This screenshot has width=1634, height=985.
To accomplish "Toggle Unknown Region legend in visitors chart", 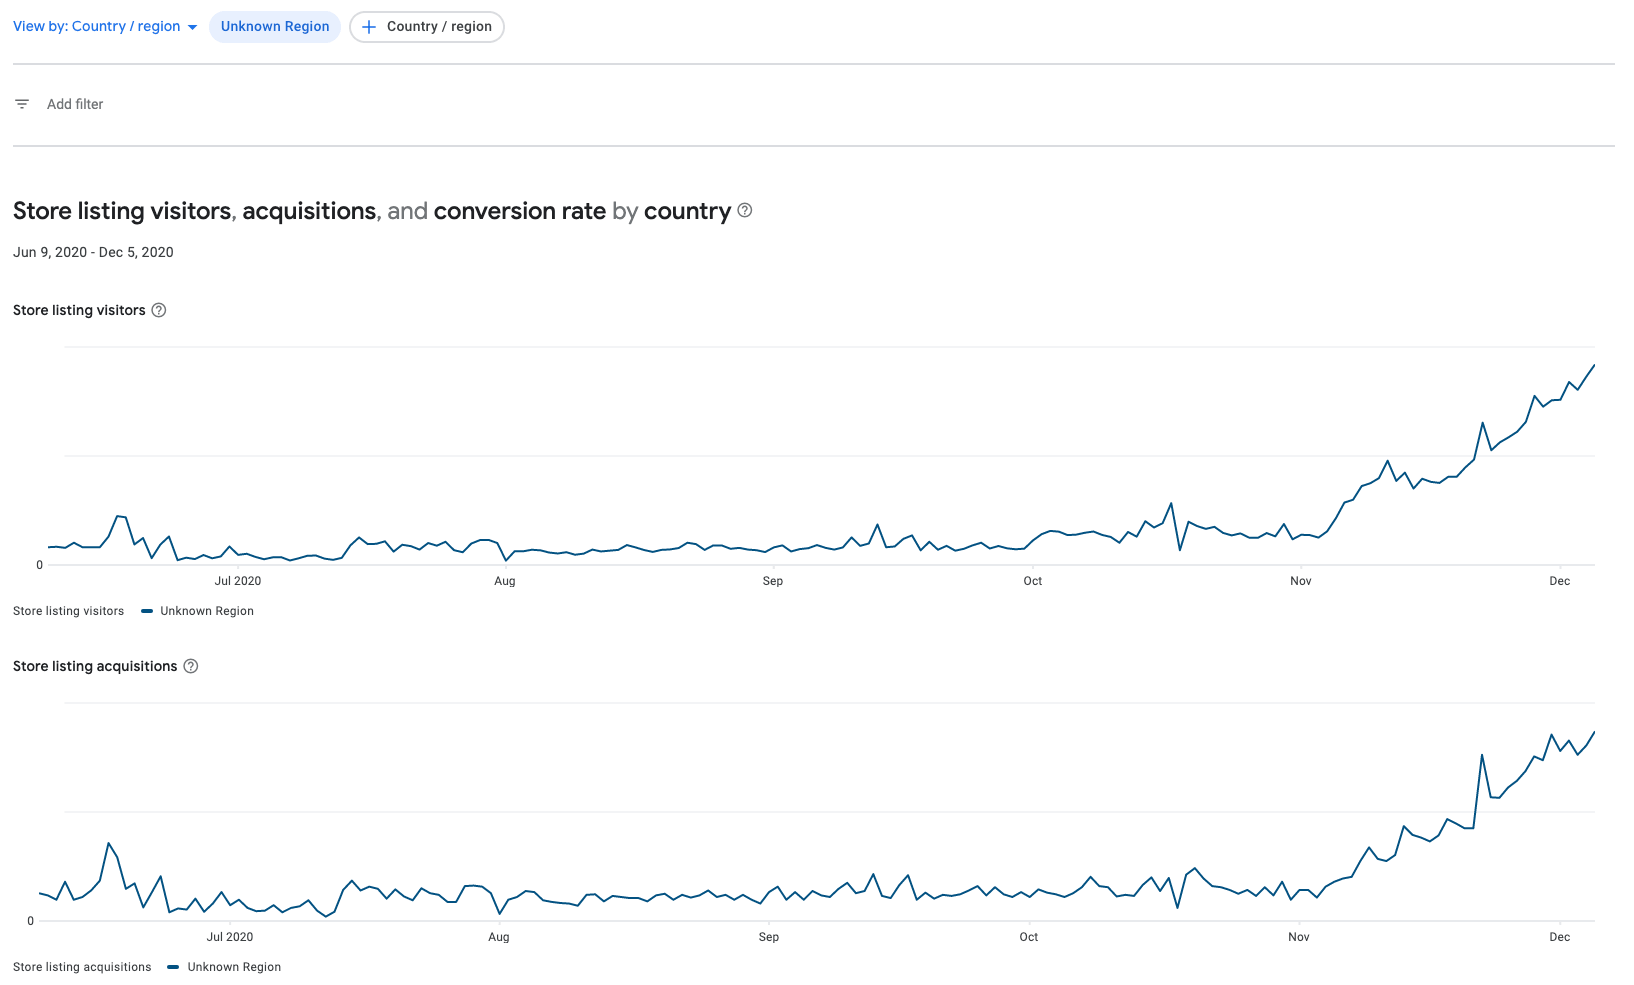I will coord(198,611).
